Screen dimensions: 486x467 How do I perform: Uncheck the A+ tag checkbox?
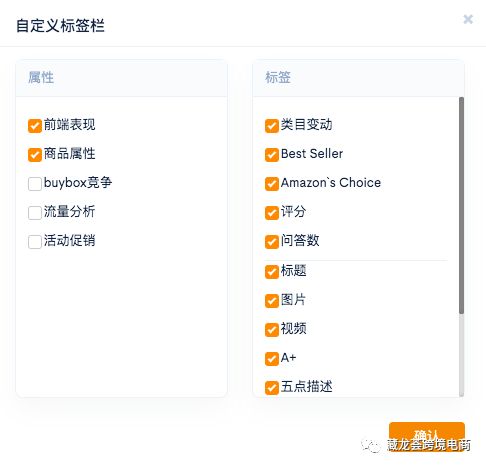[272, 359]
